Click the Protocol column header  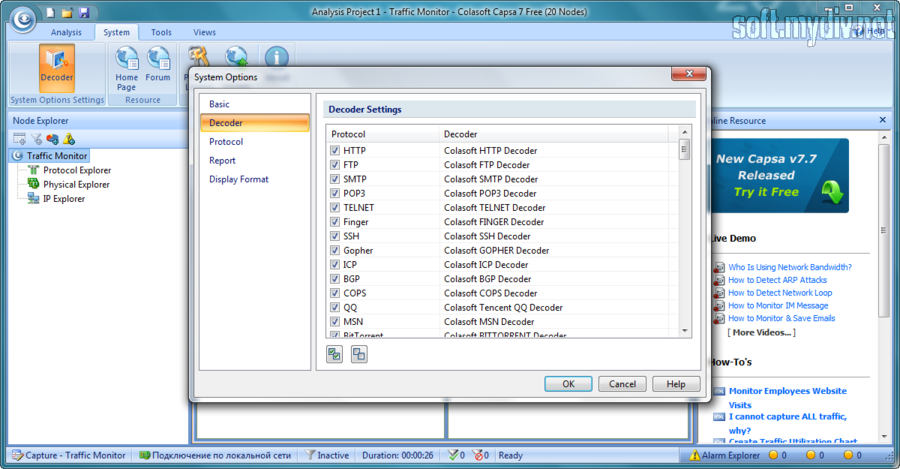383,134
